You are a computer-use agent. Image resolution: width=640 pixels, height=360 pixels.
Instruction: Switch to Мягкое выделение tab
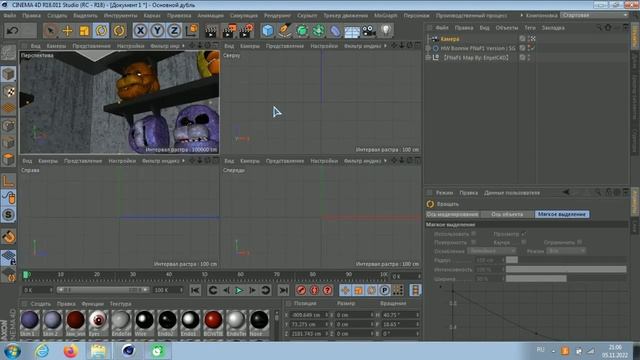tap(562, 214)
